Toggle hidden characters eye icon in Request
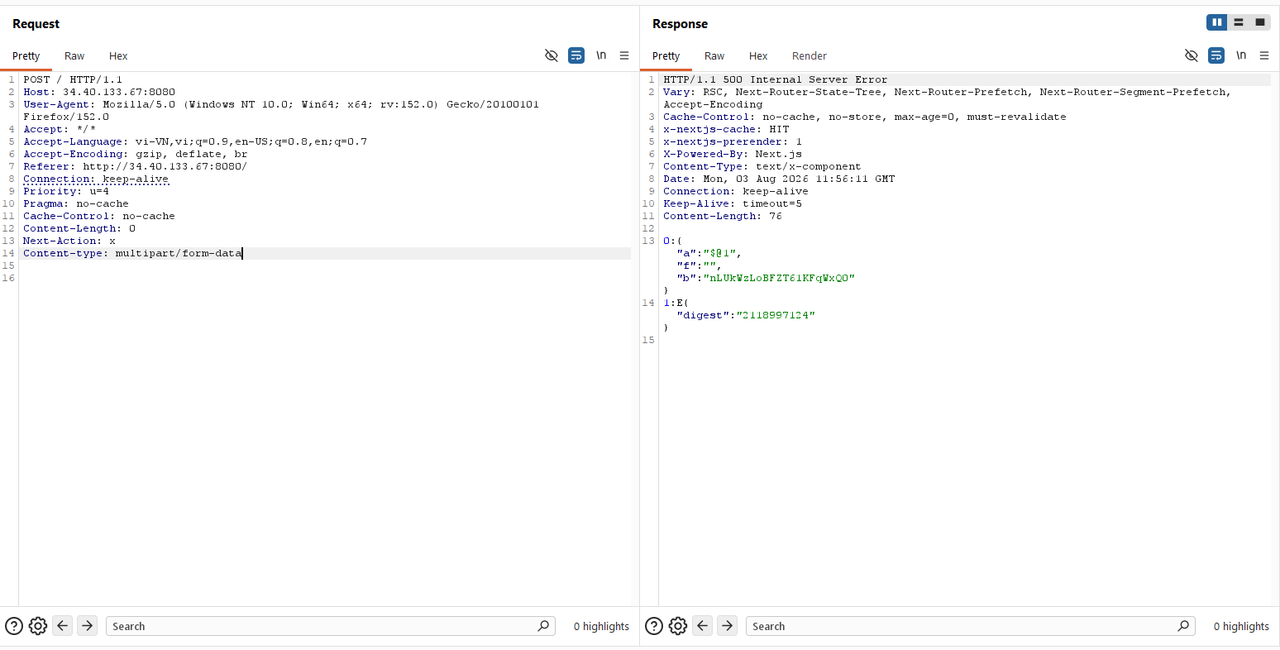This screenshot has height=650, width=1280. (x=551, y=56)
